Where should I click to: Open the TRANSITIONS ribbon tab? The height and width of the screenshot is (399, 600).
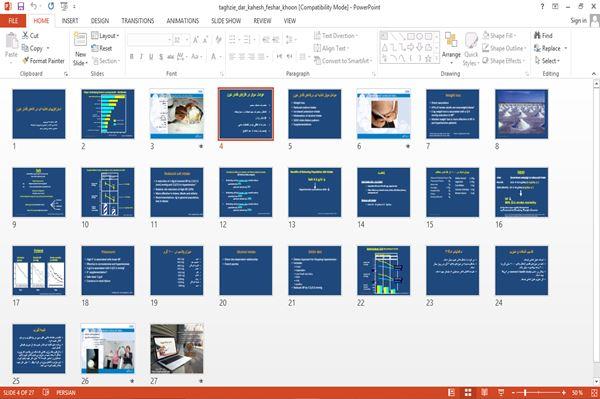138,21
